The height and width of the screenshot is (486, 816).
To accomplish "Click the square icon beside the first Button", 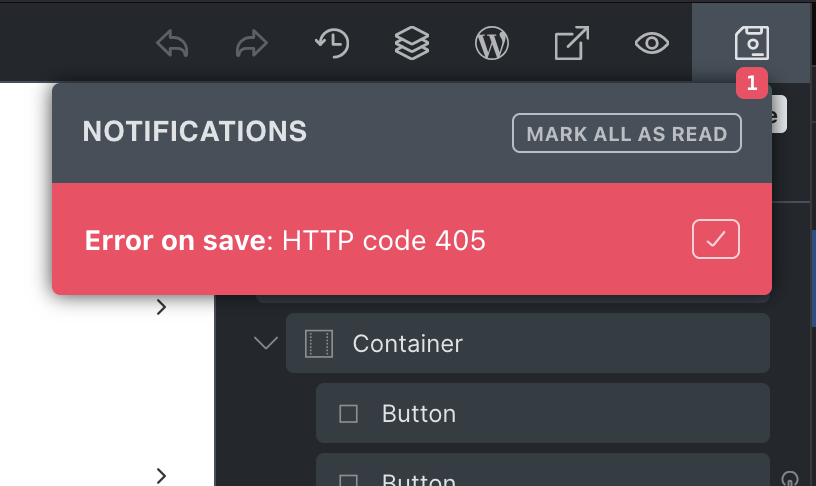I will click(x=348, y=414).
